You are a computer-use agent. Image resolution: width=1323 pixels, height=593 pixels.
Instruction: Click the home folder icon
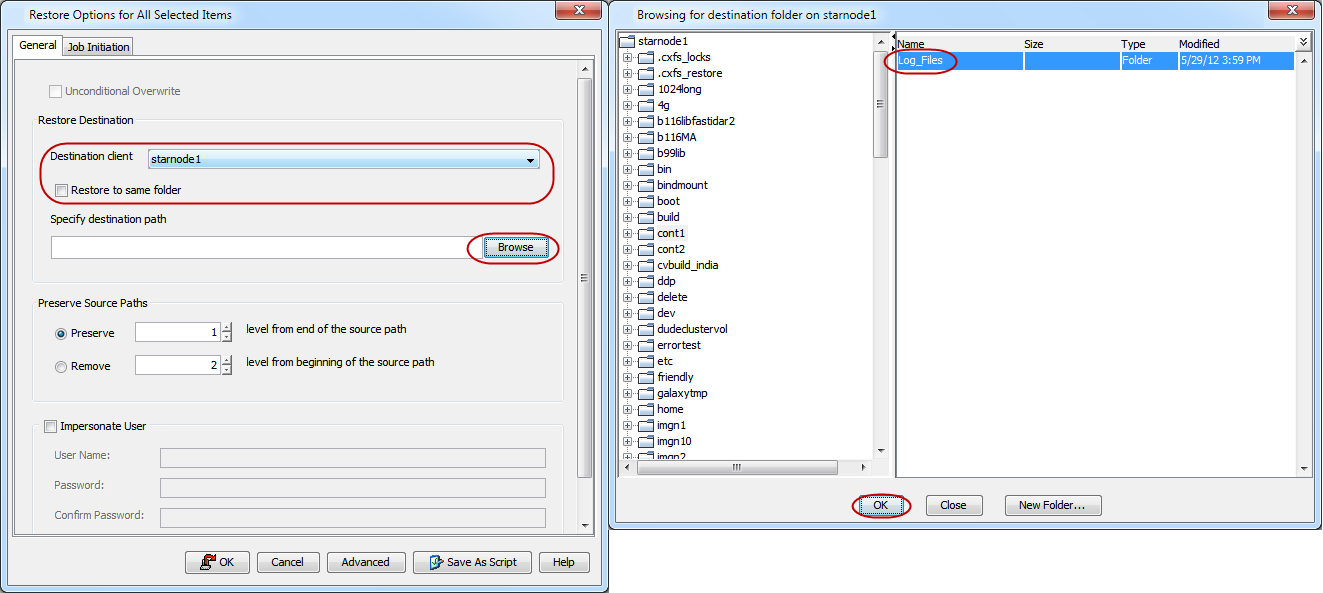[644, 409]
